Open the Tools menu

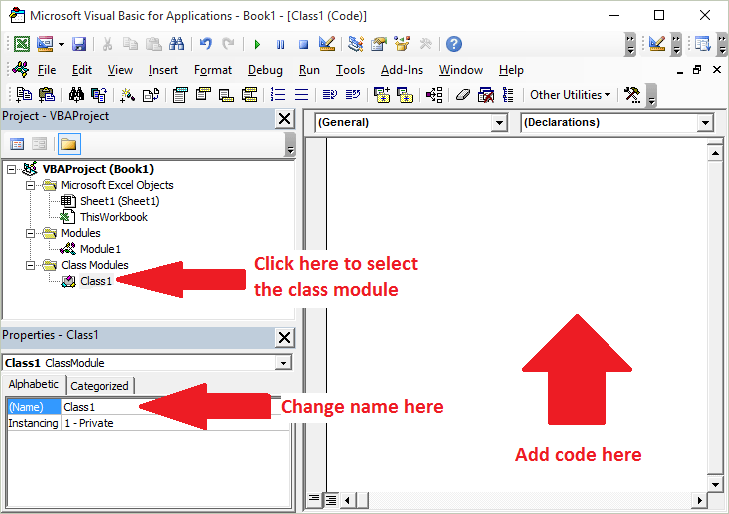(350, 70)
